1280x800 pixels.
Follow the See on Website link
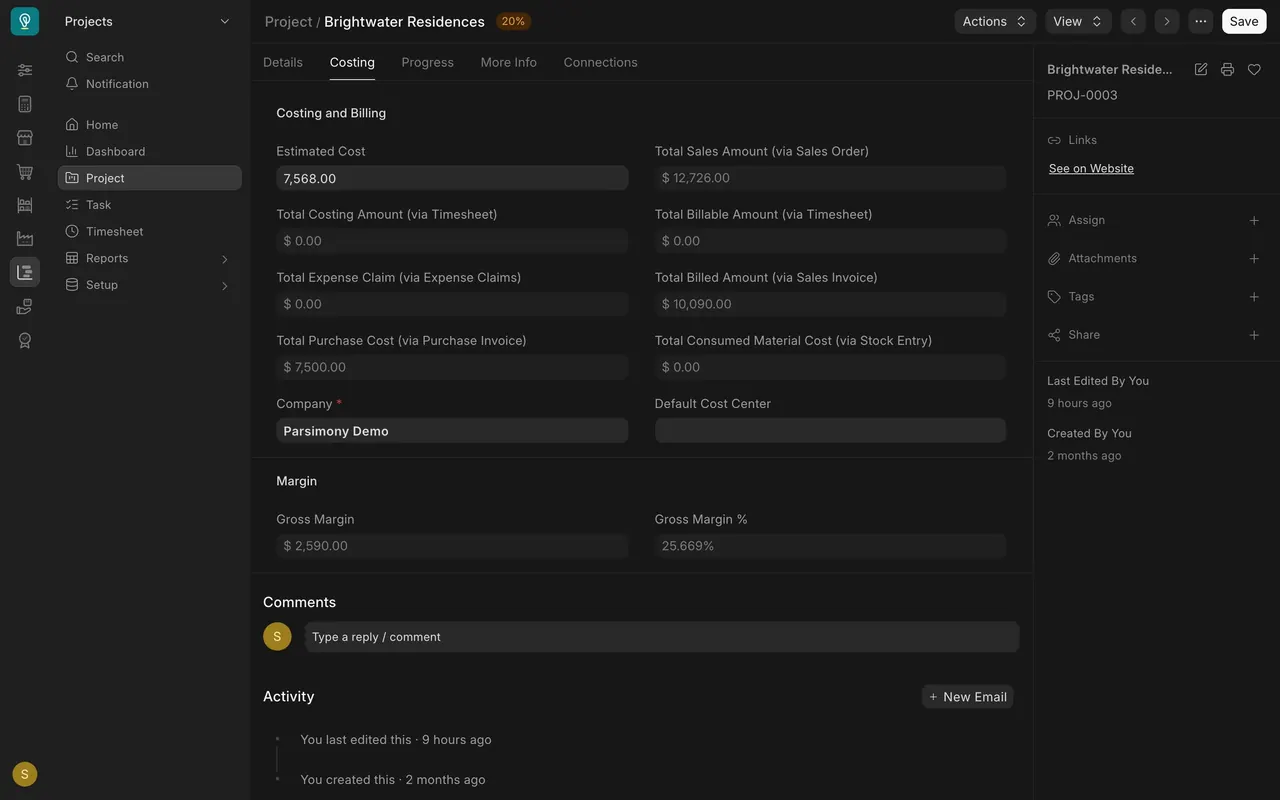click(1091, 168)
